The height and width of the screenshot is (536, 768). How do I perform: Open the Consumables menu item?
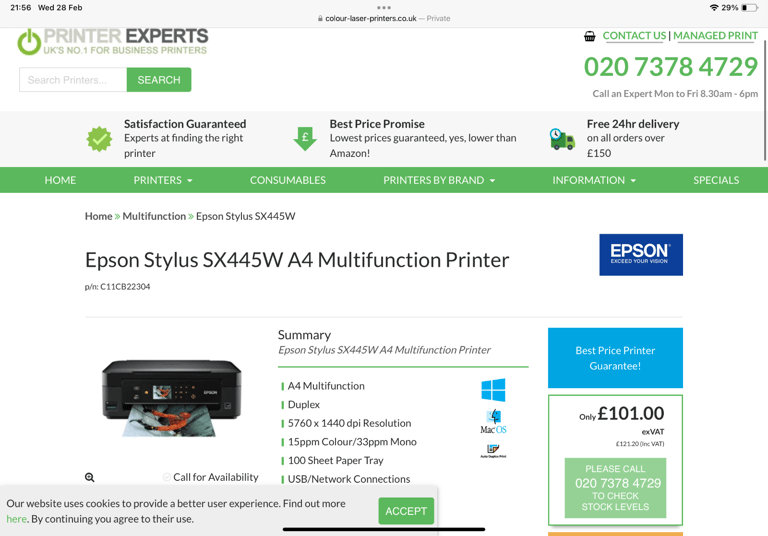click(288, 180)
